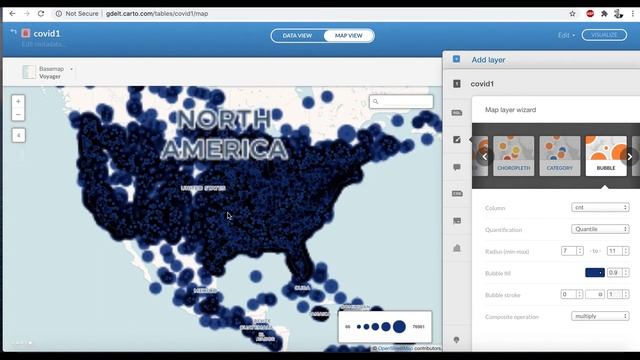Open the Not Secure site info icon

[x=59, y=13]
